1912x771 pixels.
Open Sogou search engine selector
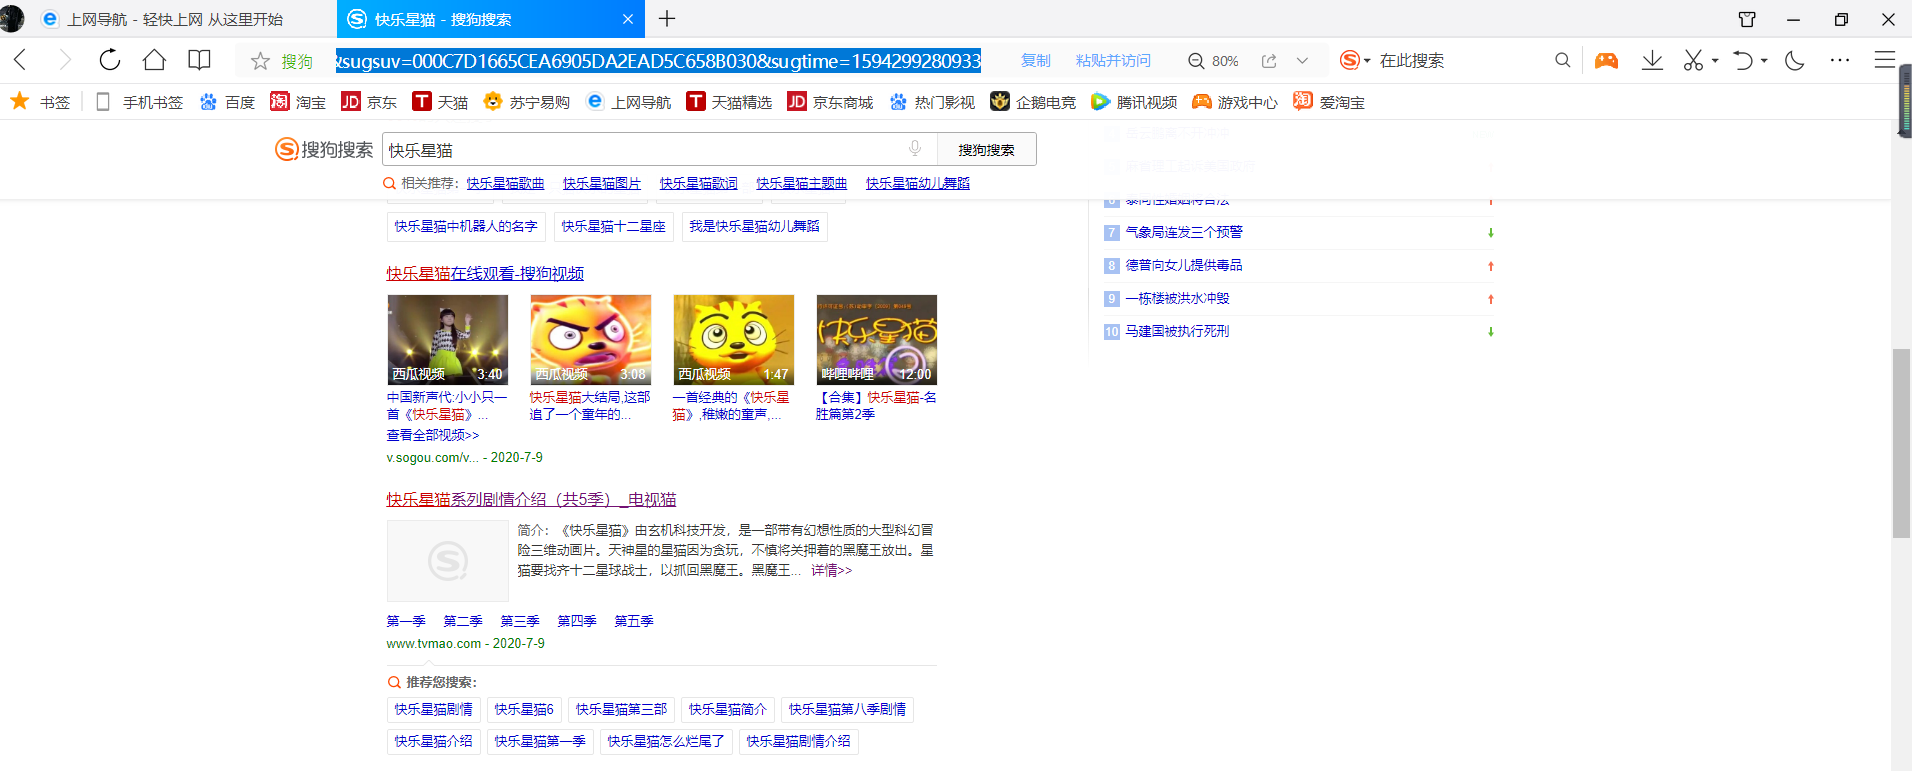pos(1355,60)
